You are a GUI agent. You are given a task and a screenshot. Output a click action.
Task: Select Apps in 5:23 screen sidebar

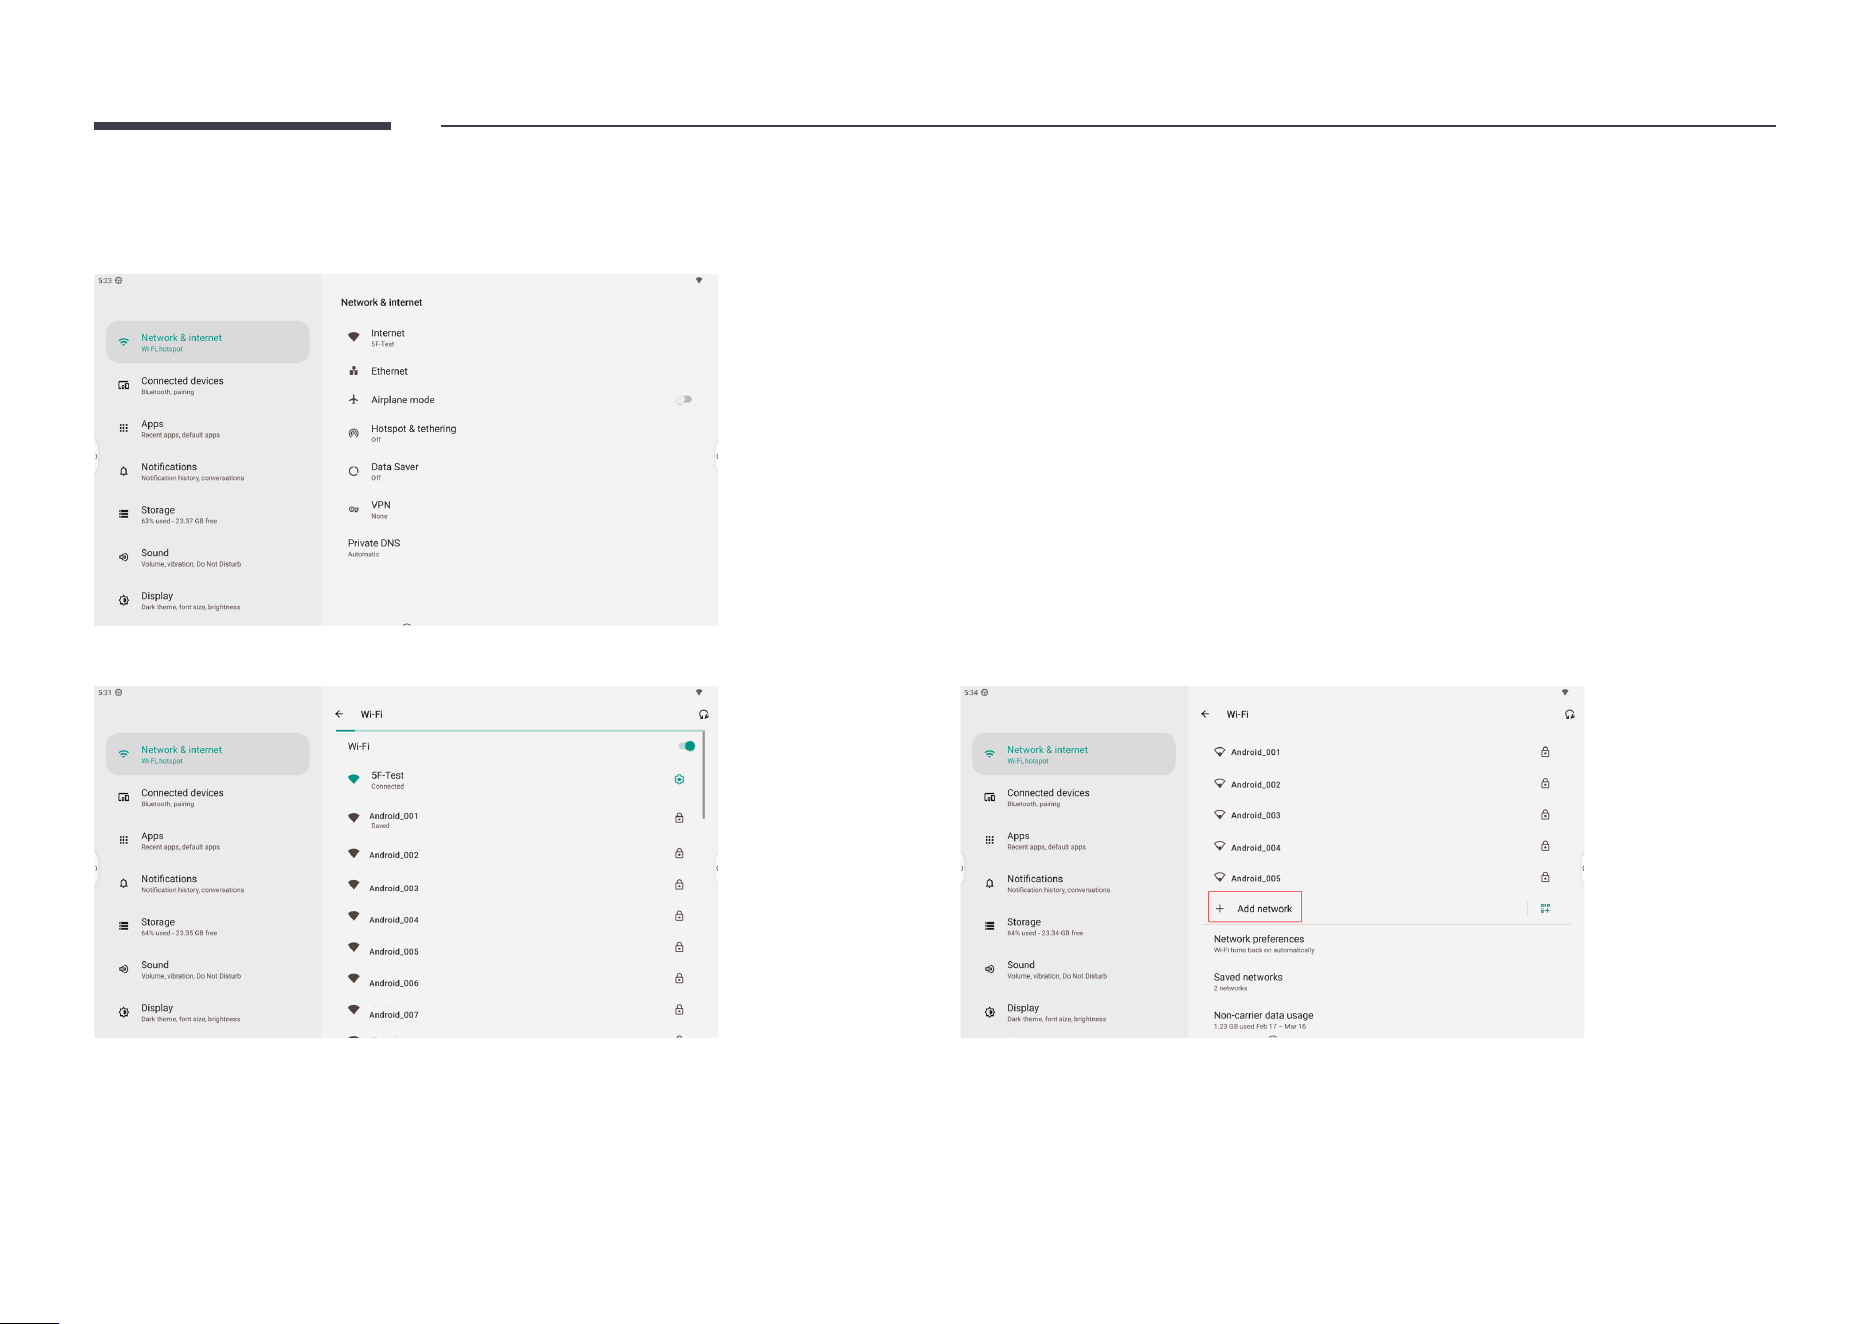208,428
